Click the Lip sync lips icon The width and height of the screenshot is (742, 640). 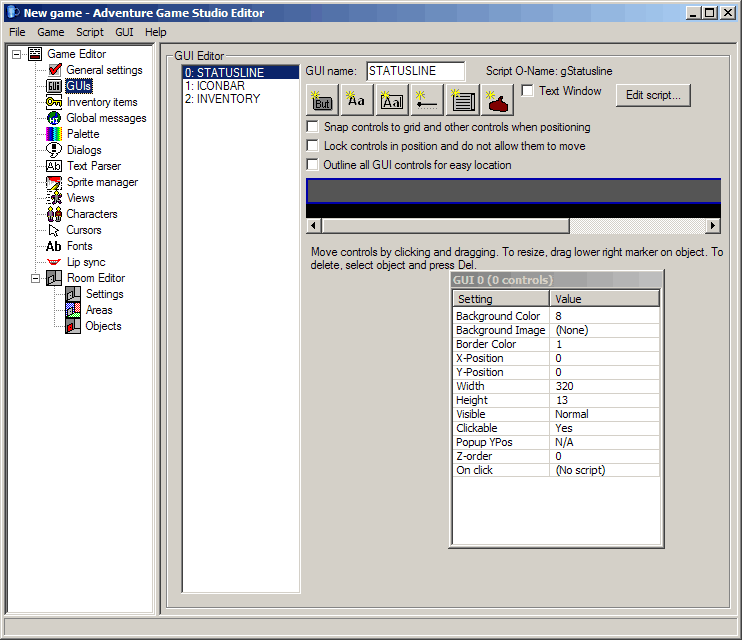click(54, 262)
